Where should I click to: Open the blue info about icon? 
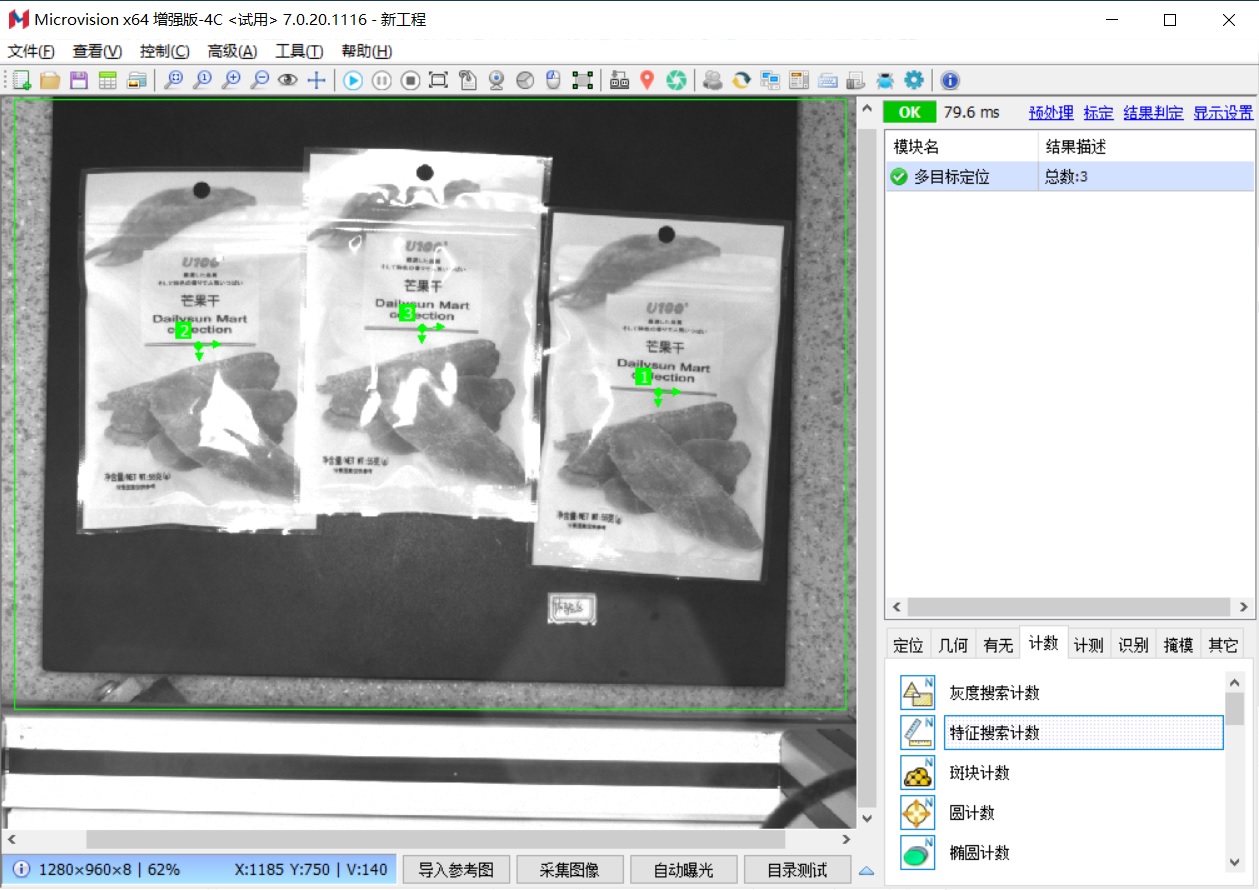tap(950, 81)
